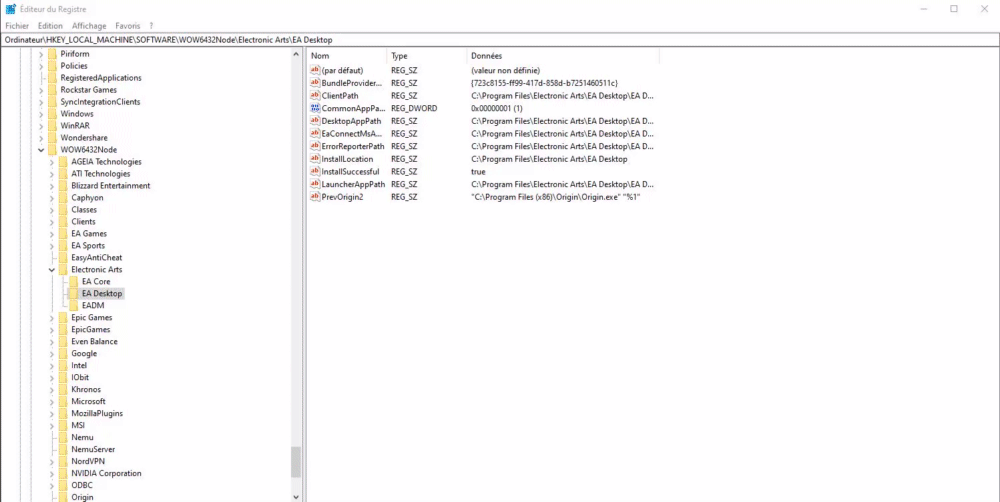Click the ClientPath string value icon
The image size is (1000, 502).
click(315, 96)
